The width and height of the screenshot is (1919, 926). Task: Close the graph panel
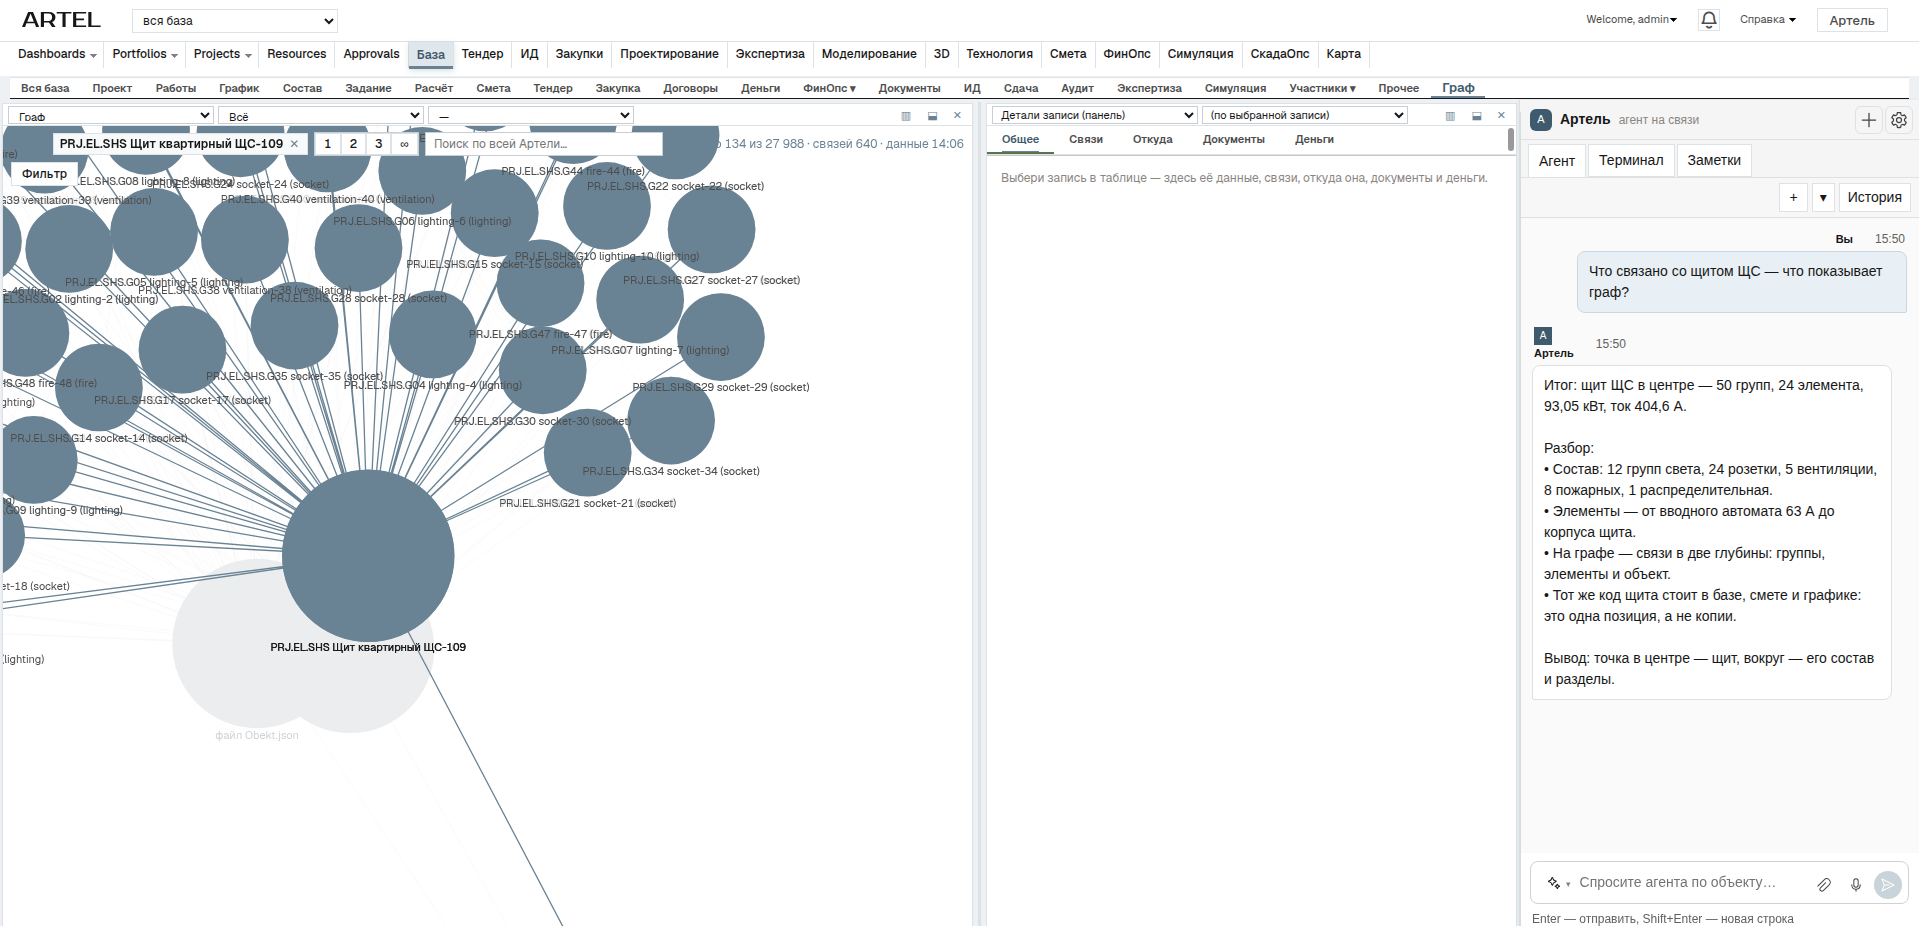pos(957,116)
